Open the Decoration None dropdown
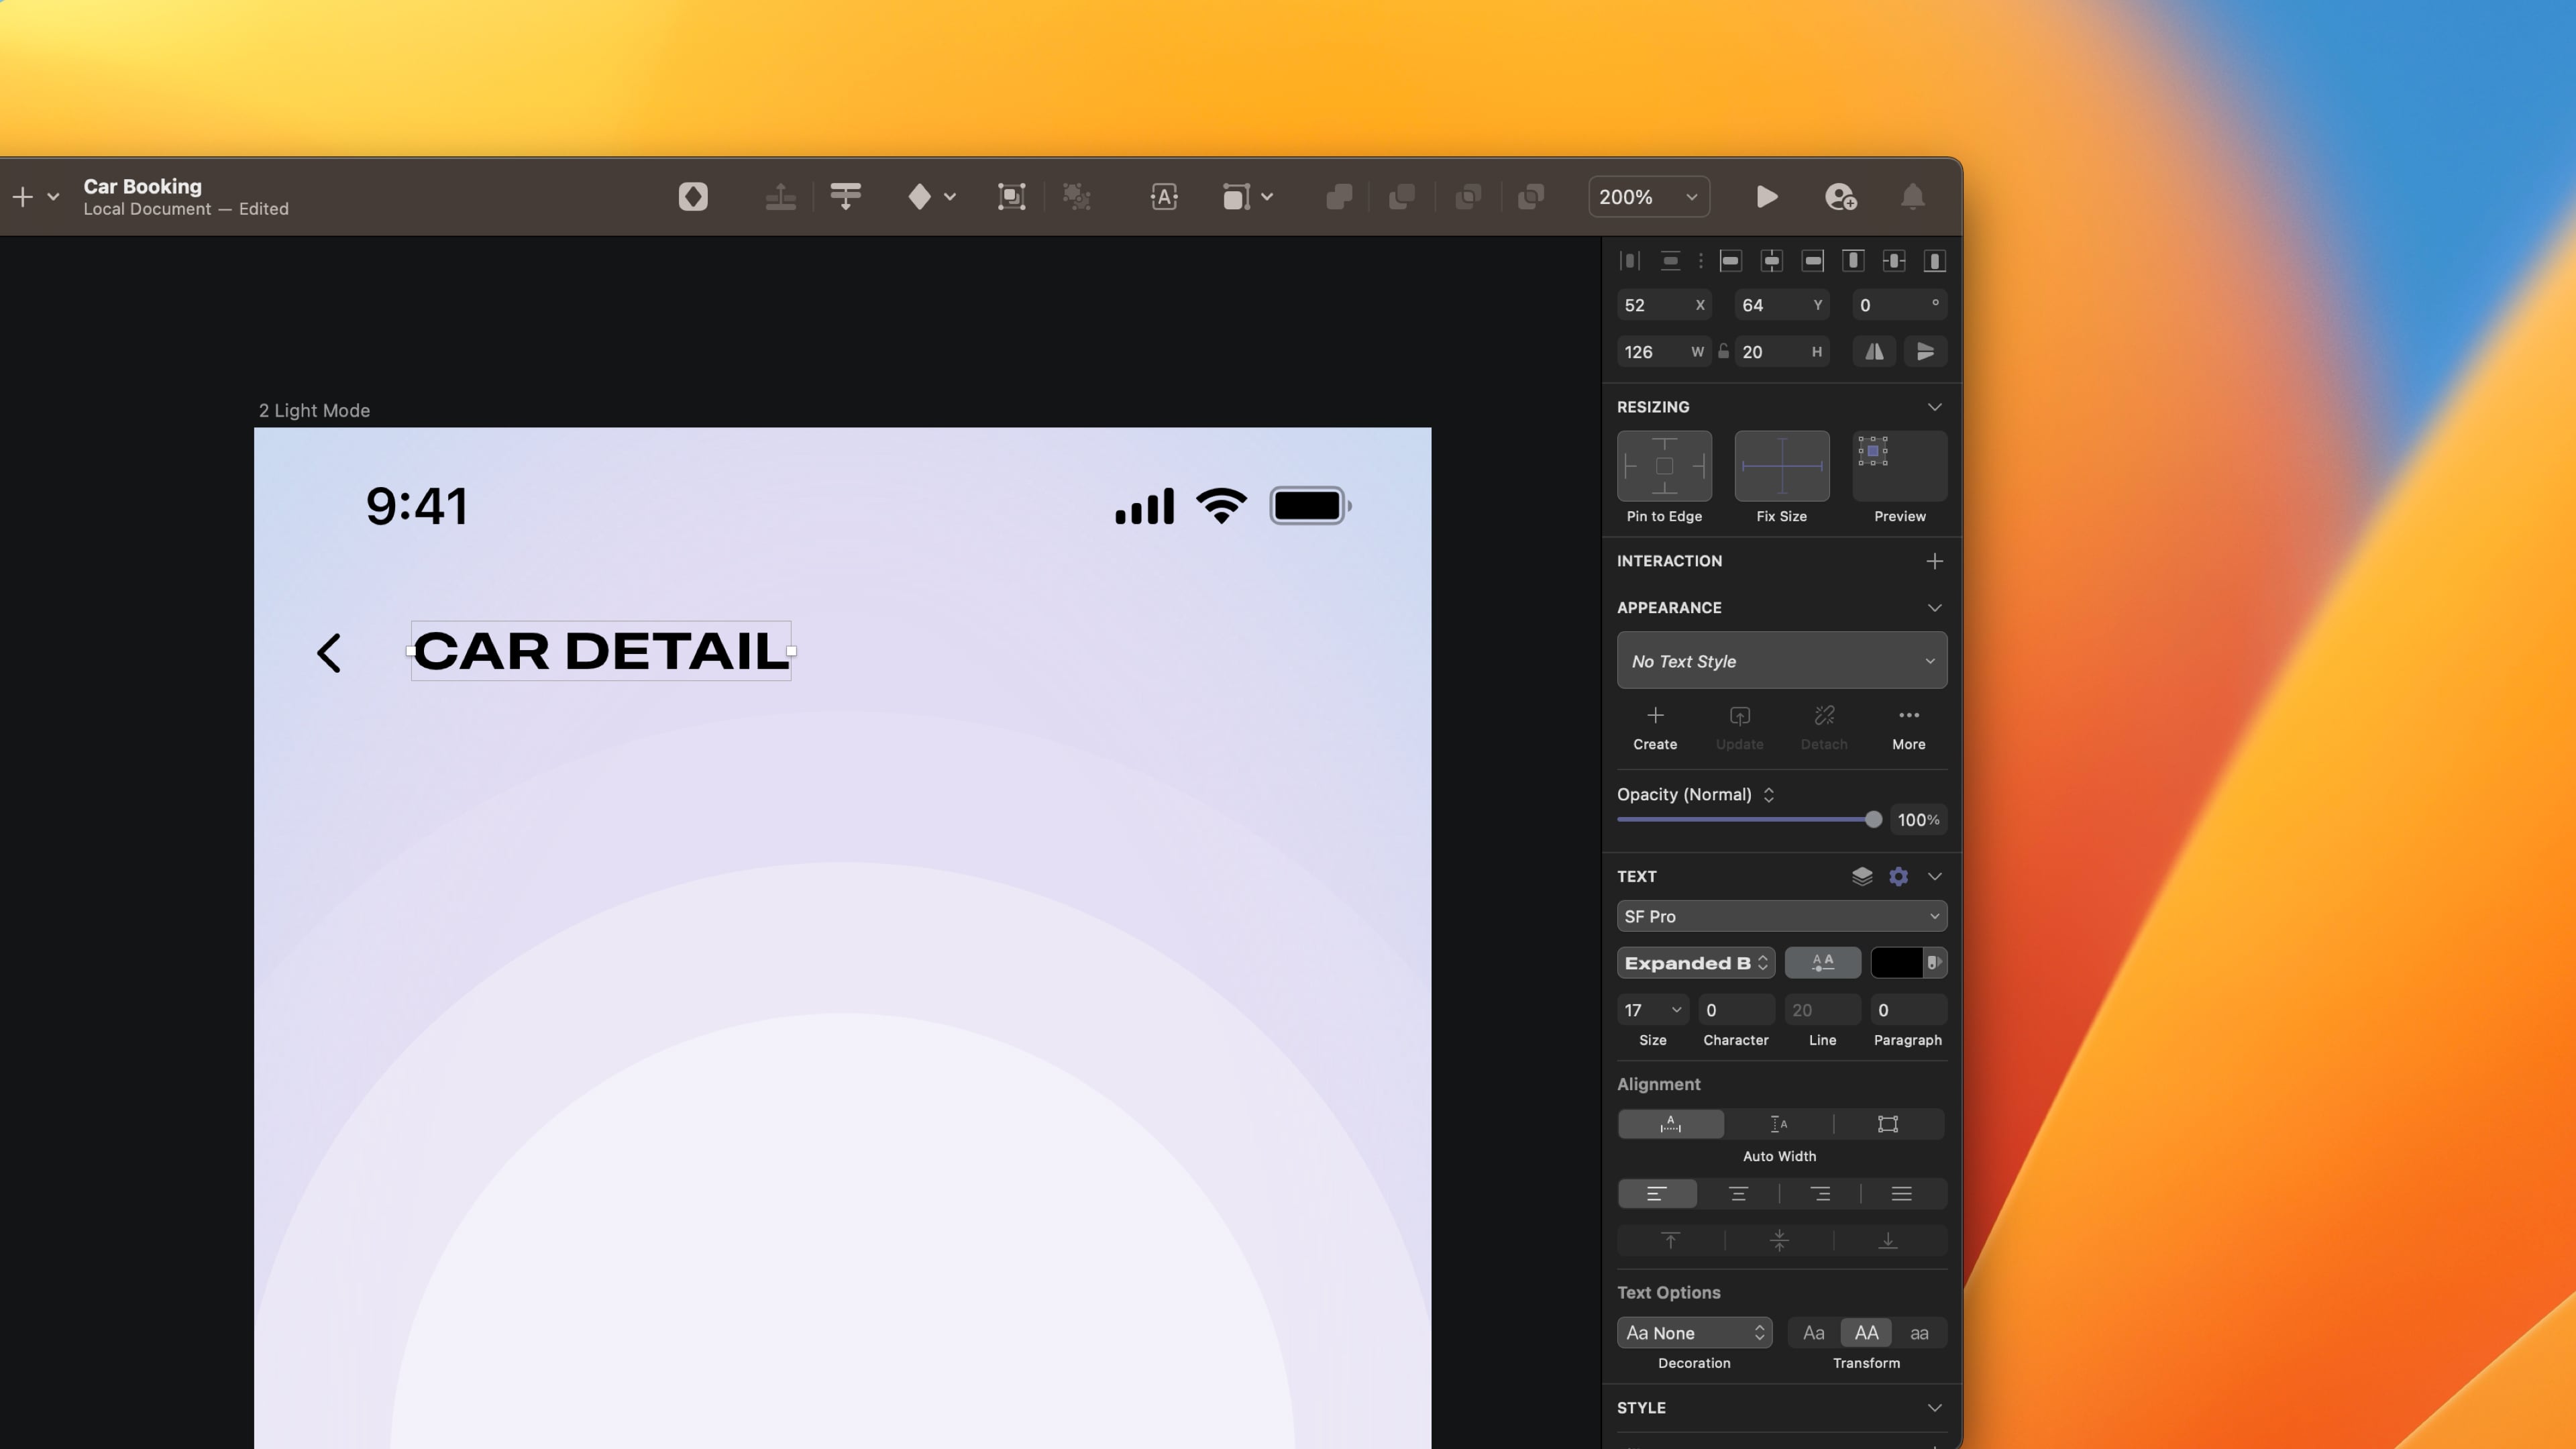The width and height of the screenshot is (2576, 1449). (x=1694, y=1333)
